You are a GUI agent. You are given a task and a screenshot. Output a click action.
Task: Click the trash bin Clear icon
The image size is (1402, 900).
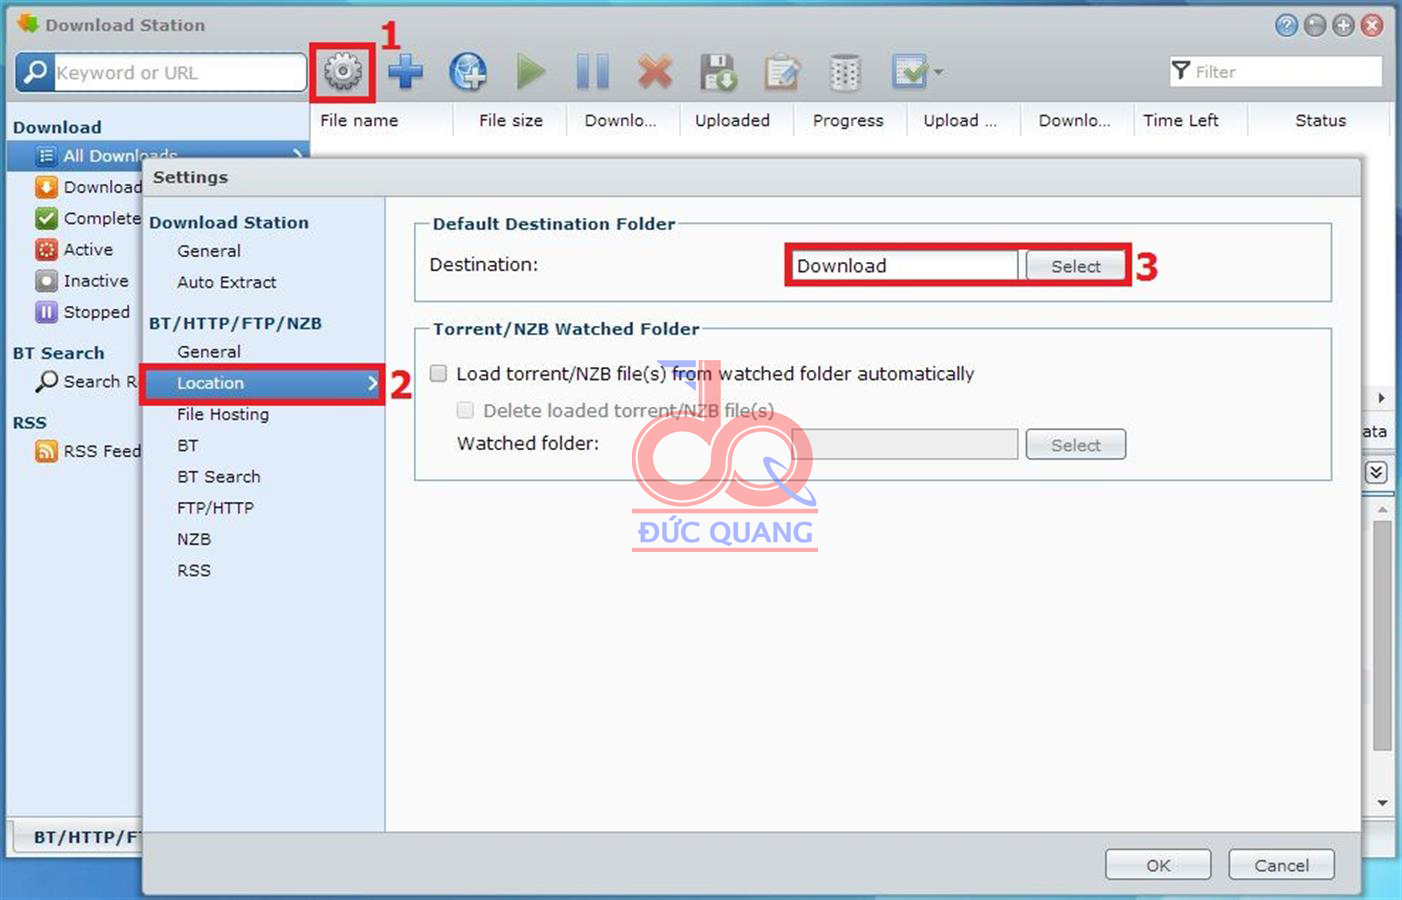[845, 72]
